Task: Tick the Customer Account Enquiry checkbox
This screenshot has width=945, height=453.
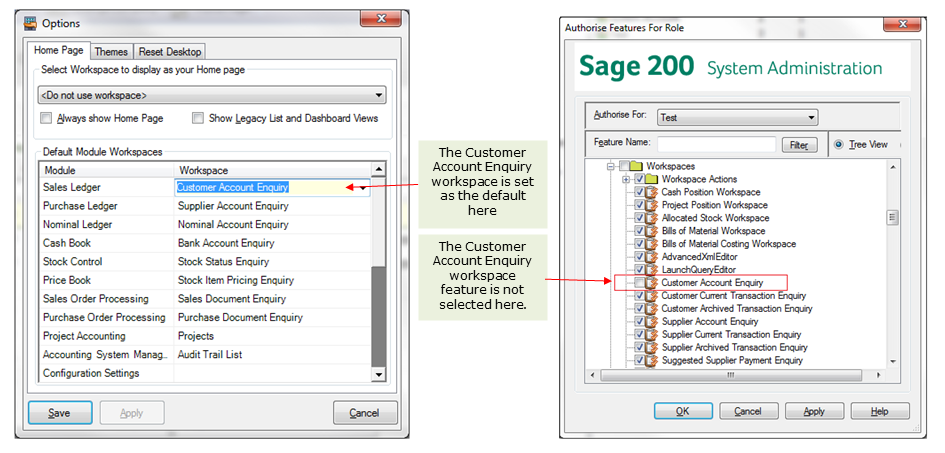Action: point(639,283)
